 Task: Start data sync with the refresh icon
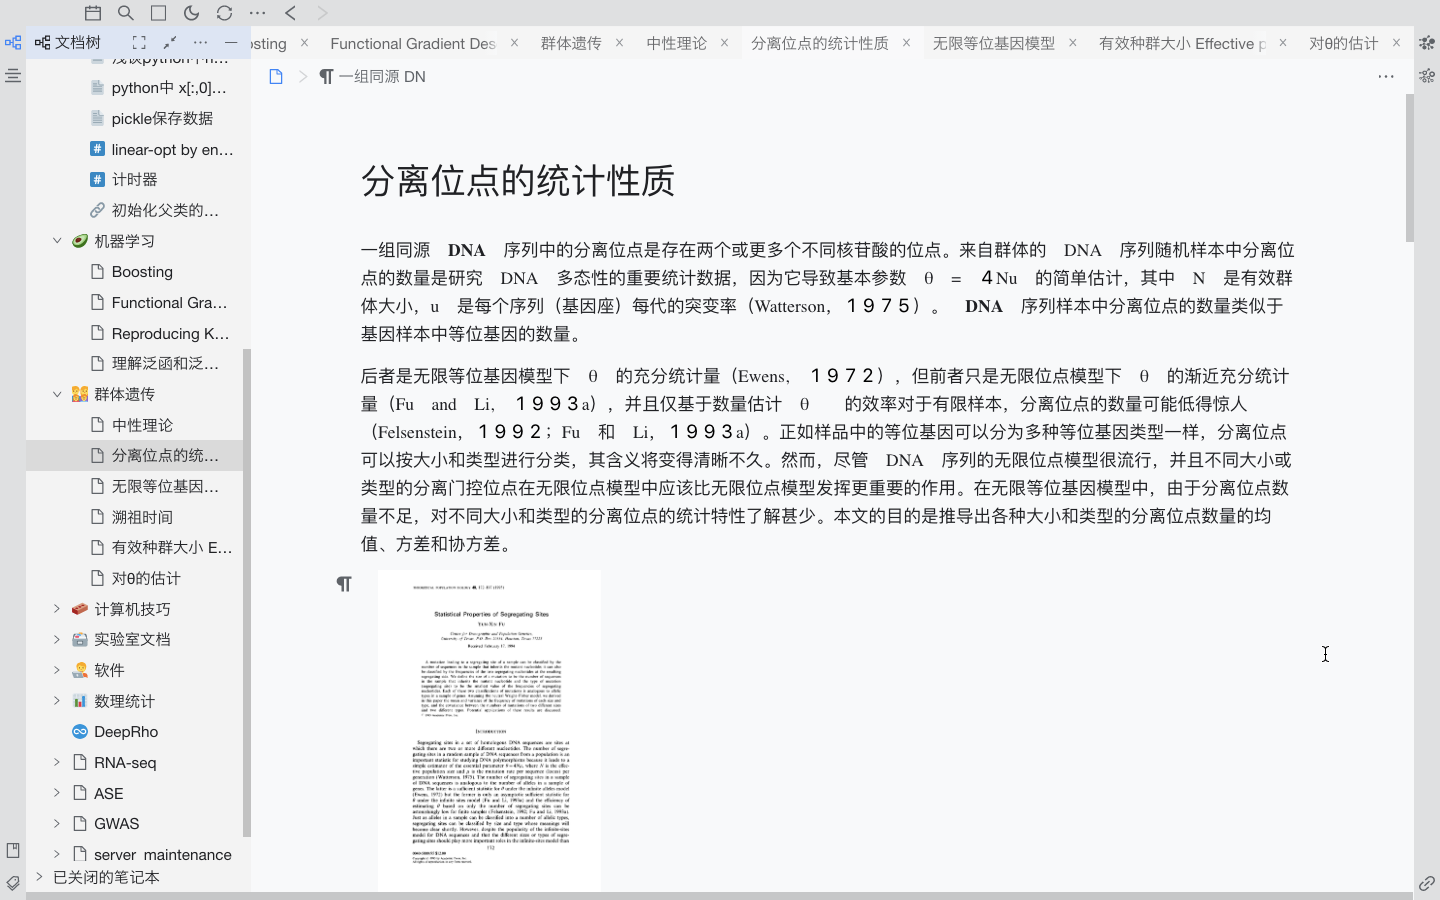click(224, 14)
